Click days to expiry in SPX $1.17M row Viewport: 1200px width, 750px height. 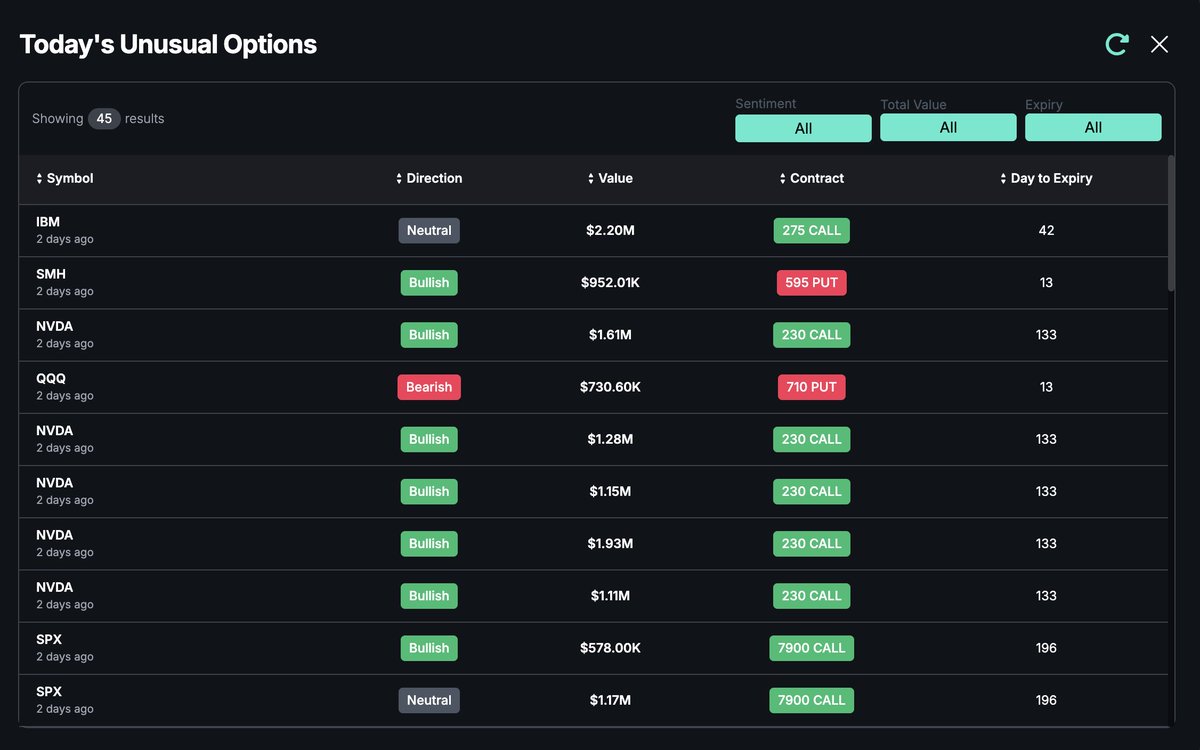coord(1046,700)
